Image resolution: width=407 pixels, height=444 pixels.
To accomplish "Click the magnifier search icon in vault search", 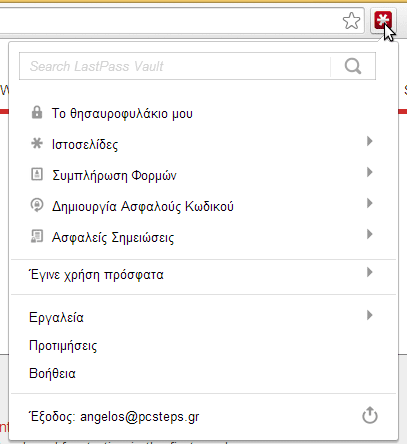I will pyautogui.click(x=353, y=66).
